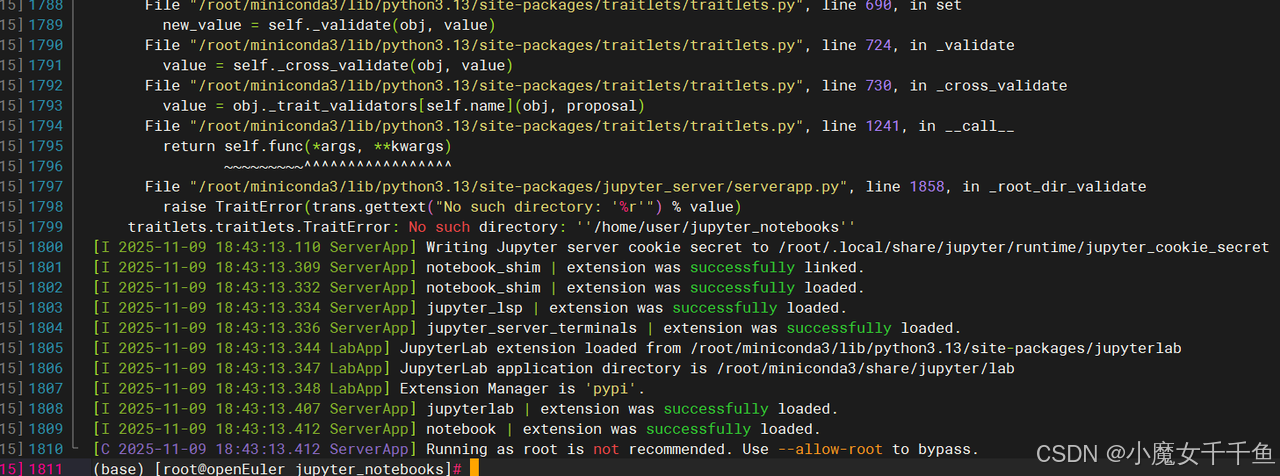
Task: Click '_root_dir_validate' function name
Action: (x=1067, y=186)
